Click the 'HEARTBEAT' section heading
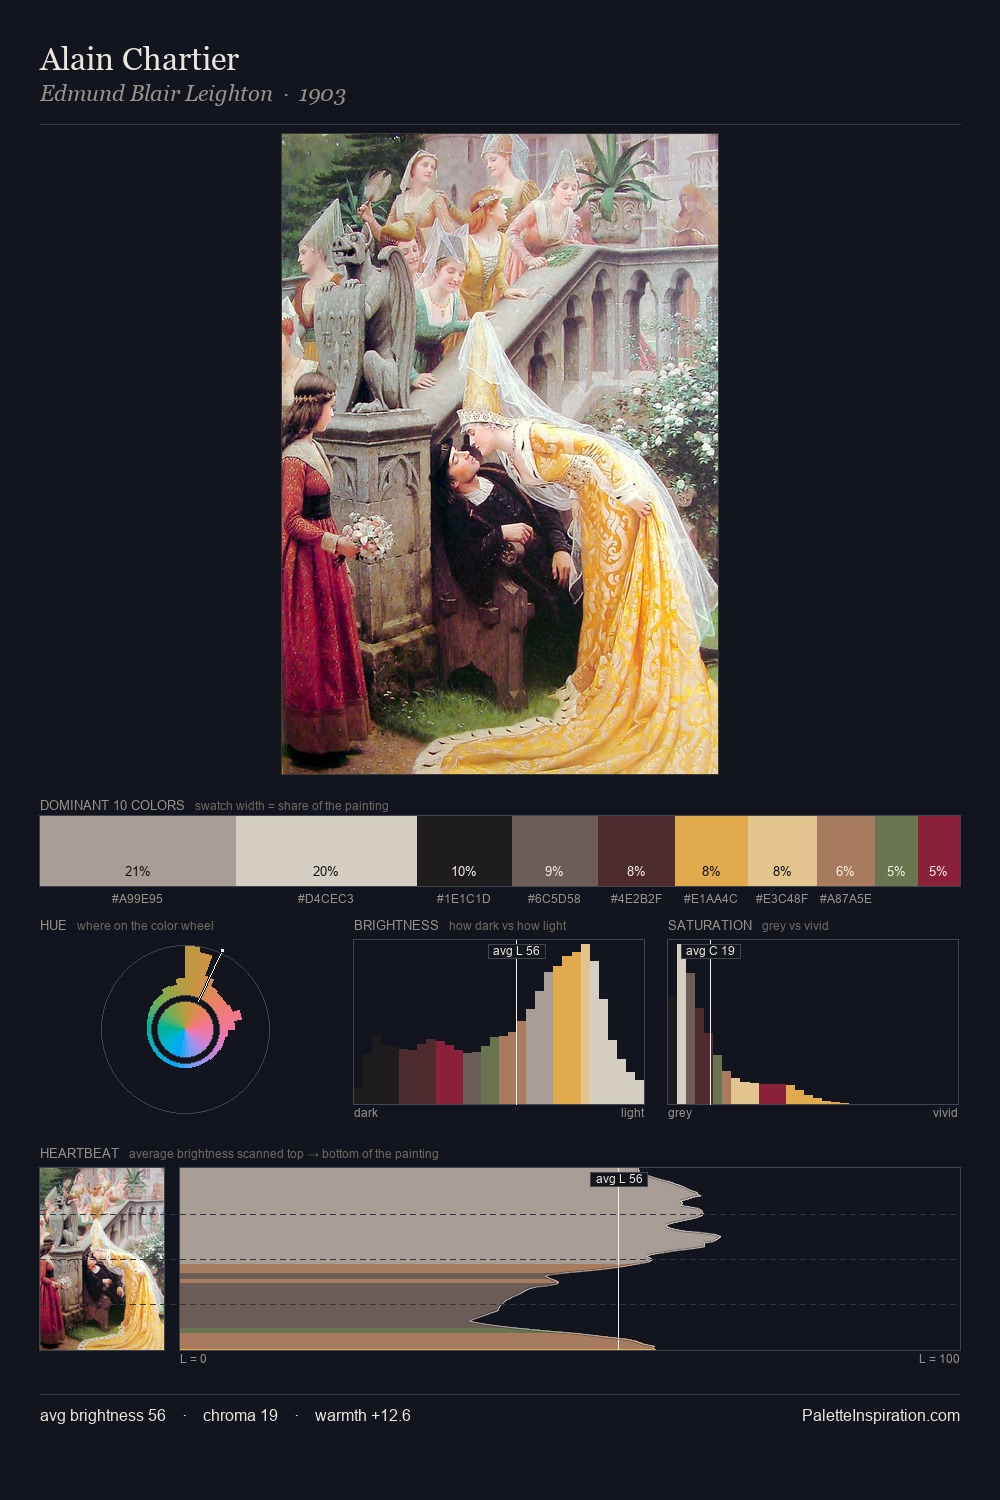The width and height of the screenshot is (1000, 1500). [79, 1153]
